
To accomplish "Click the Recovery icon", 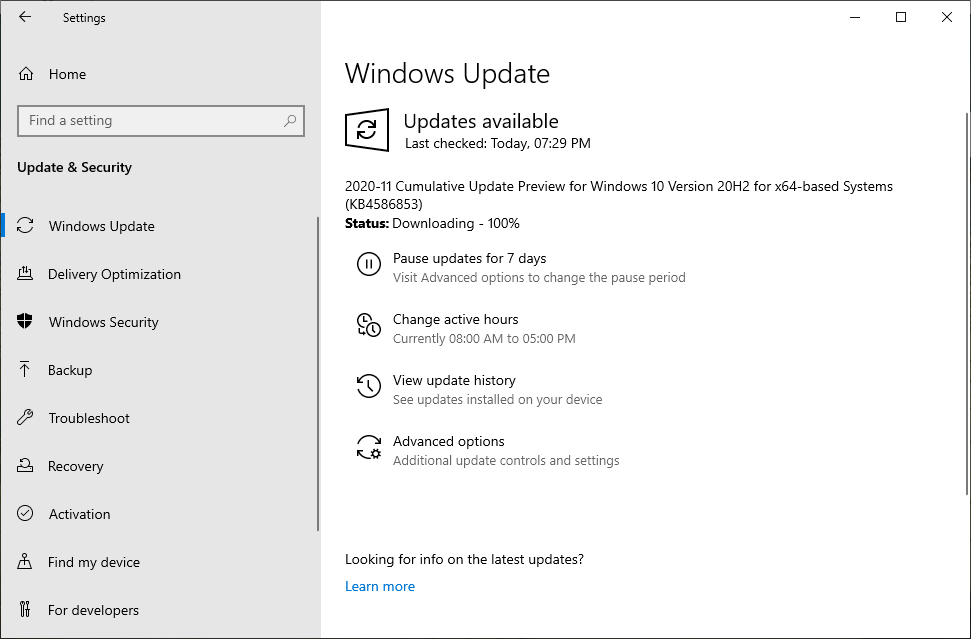I will 25,466.
